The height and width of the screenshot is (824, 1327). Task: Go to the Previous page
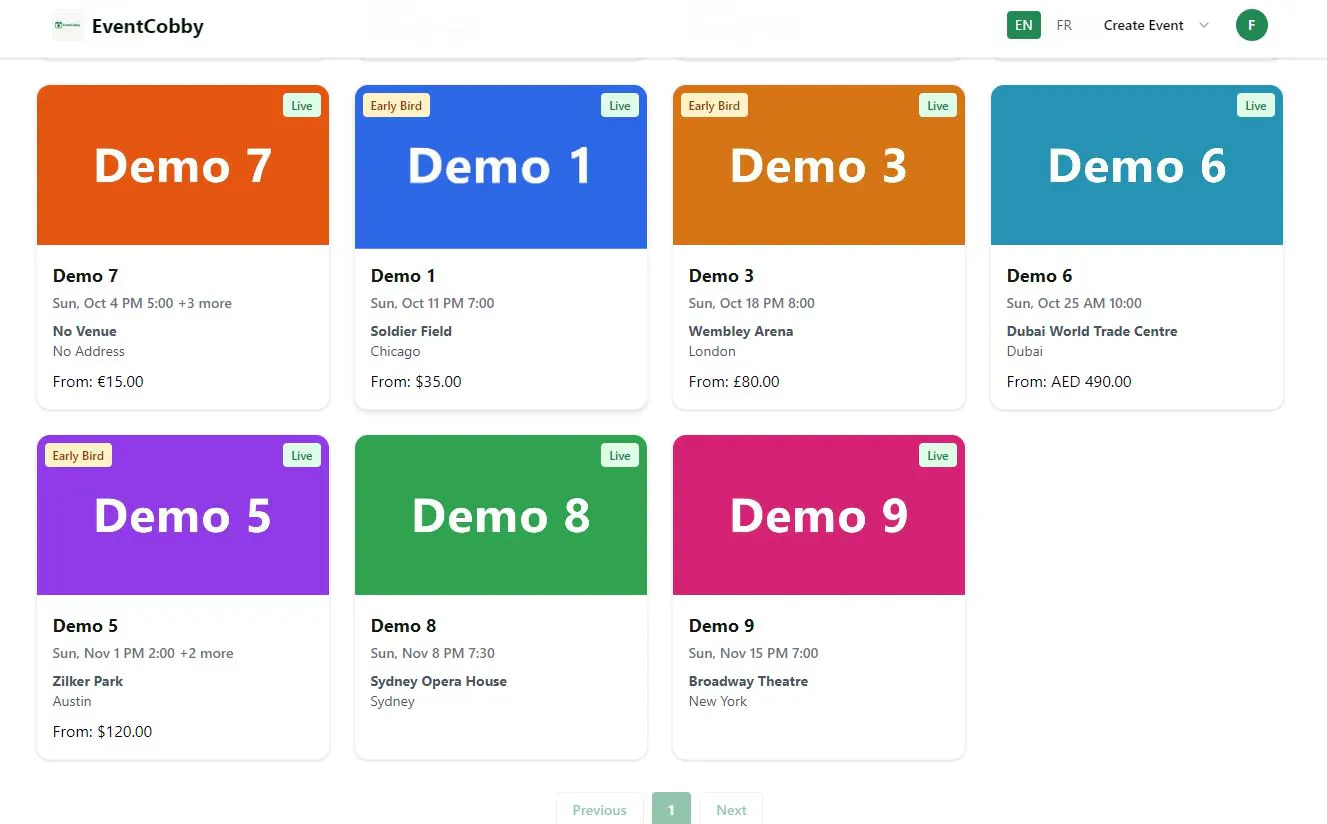(600, 809)
